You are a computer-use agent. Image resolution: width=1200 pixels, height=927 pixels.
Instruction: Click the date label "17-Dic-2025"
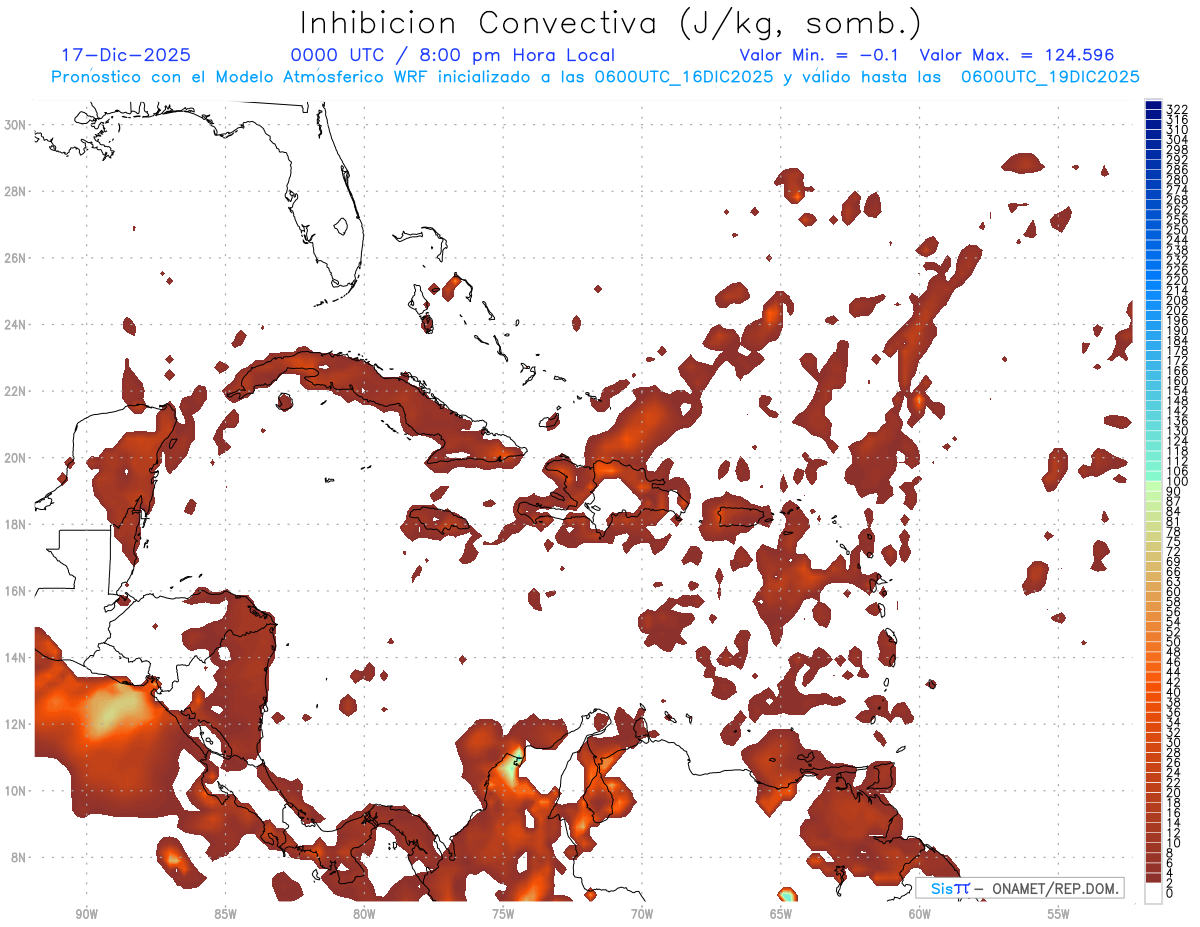coord(126,55)
